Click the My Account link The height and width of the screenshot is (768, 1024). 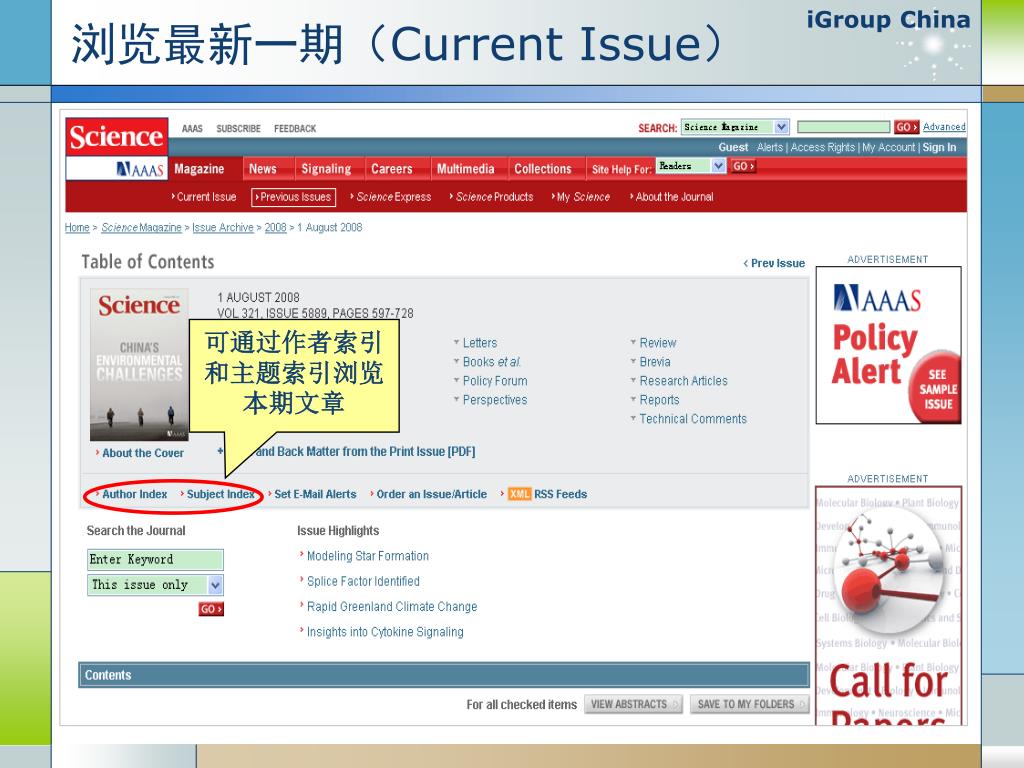[x=889, y=148]
